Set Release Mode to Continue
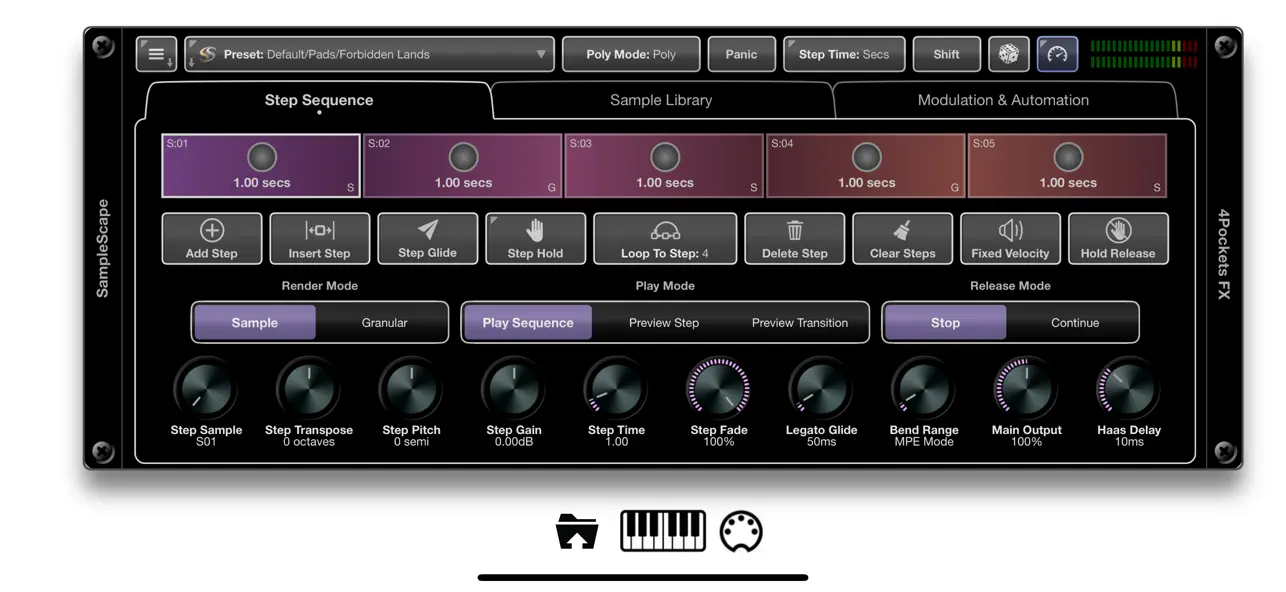This screenshot has height=592, width=1286. [x=1074, y=322]
